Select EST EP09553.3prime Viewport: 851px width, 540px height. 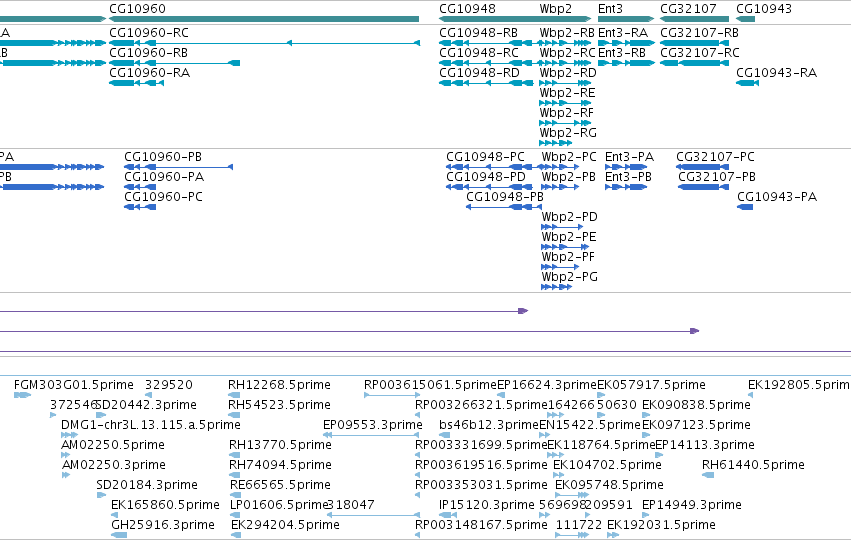[371, 435]
